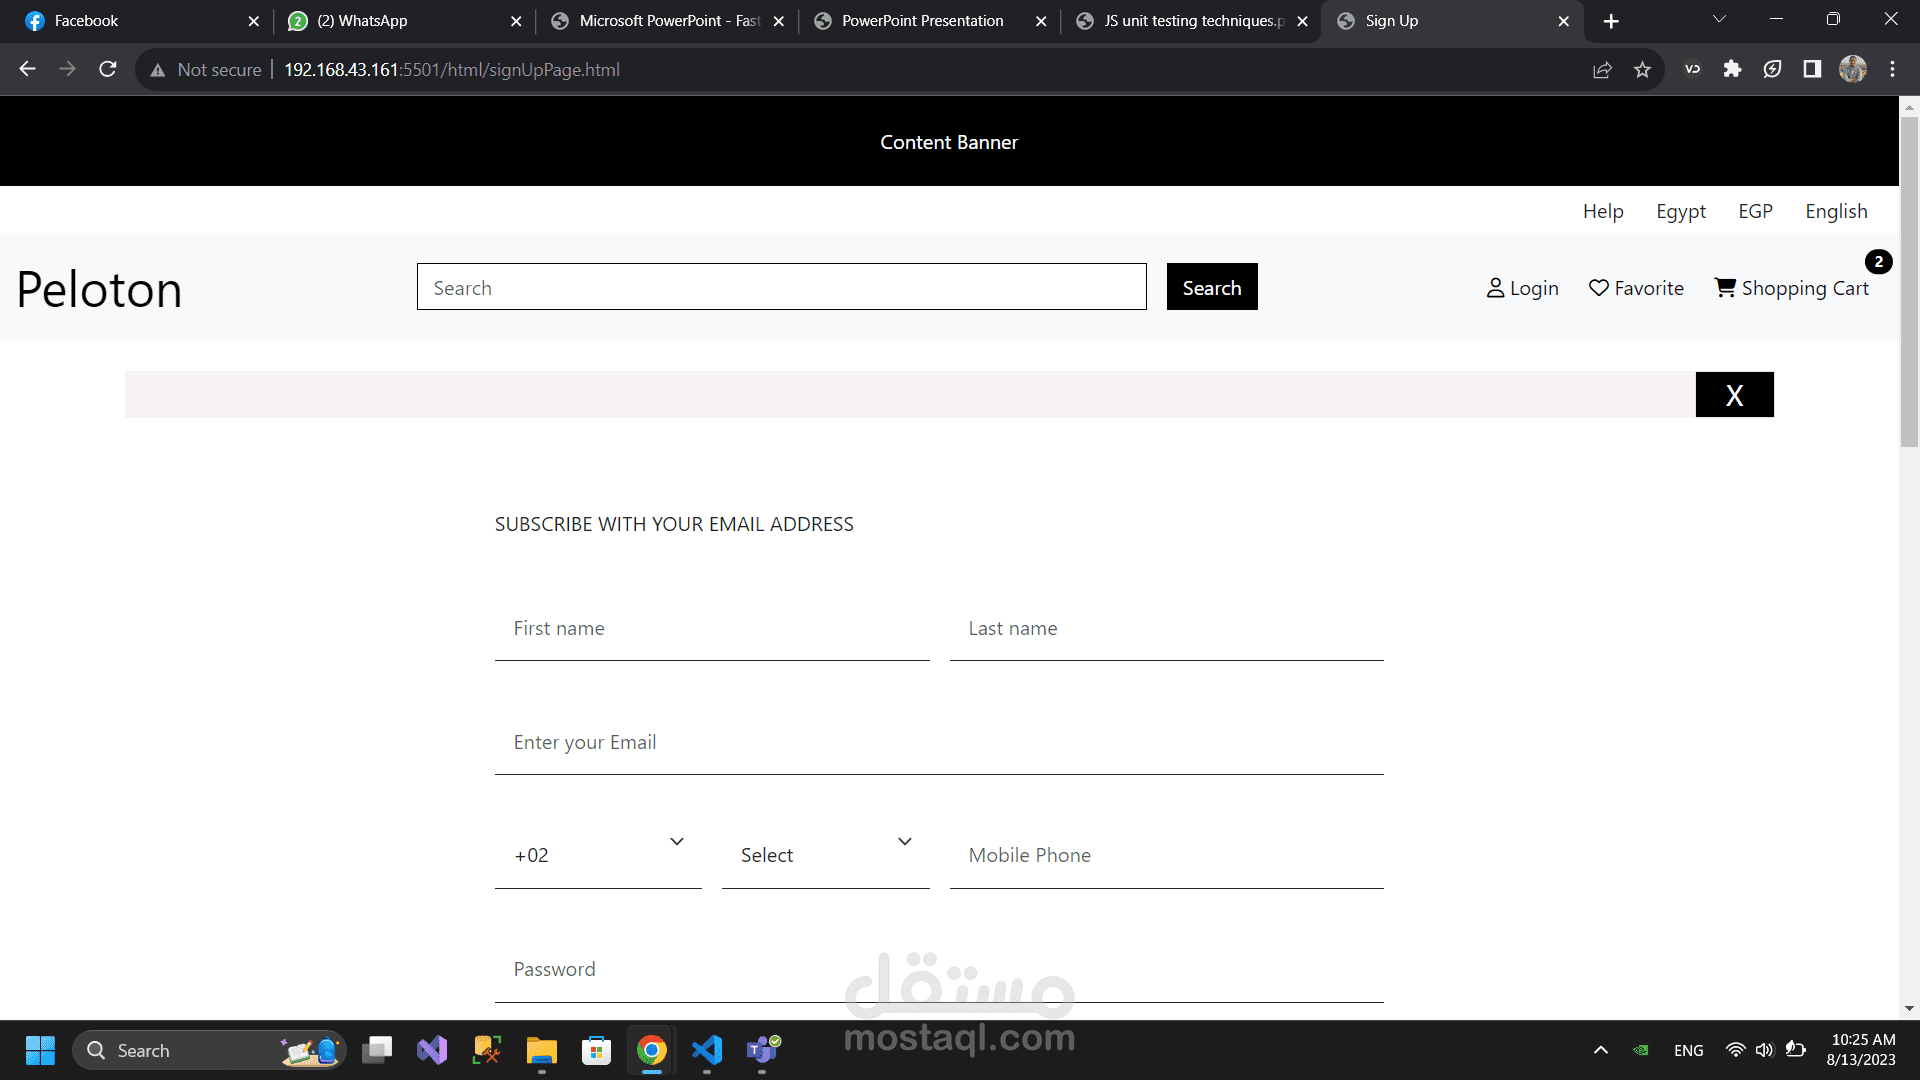This screenshot has height=1080, width=1920.
Task: Click the share page icon
Action: click(1602, 70)
